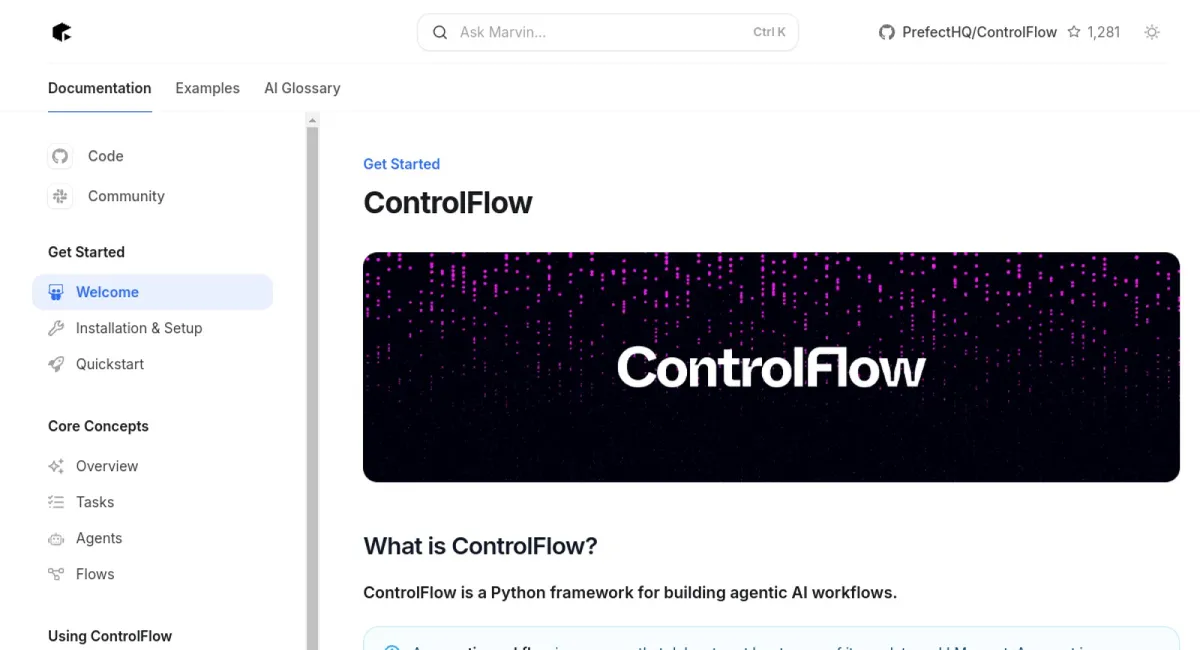Select Welcome in the sidebar
This screenshot has height=650, width=1200.
click(x=152, y=292)
